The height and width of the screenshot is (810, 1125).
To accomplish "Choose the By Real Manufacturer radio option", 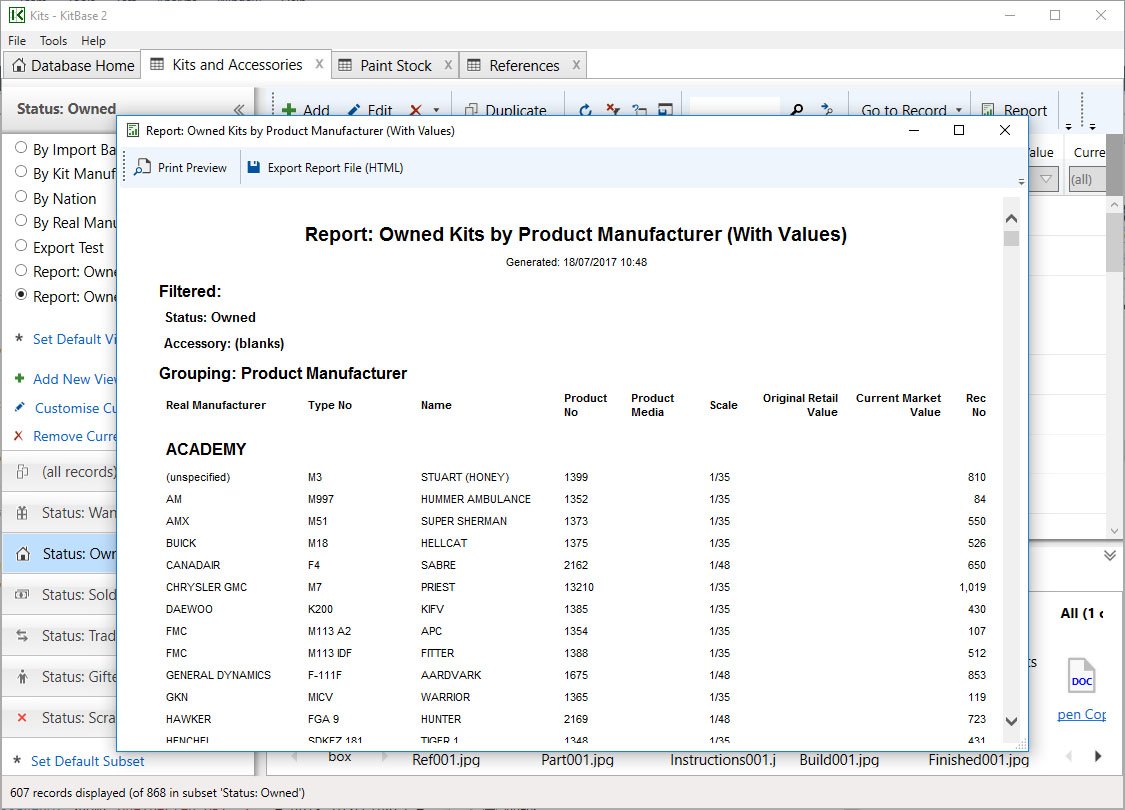I will (21, 222).
